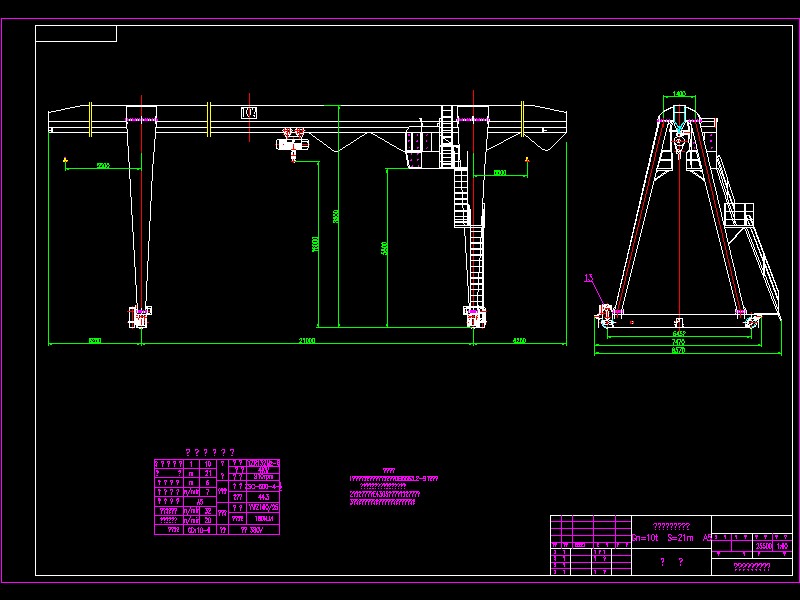Select the stair platform on the side view
The height and width of the screenshot is (600, 800).
click(x=740, y=214)
